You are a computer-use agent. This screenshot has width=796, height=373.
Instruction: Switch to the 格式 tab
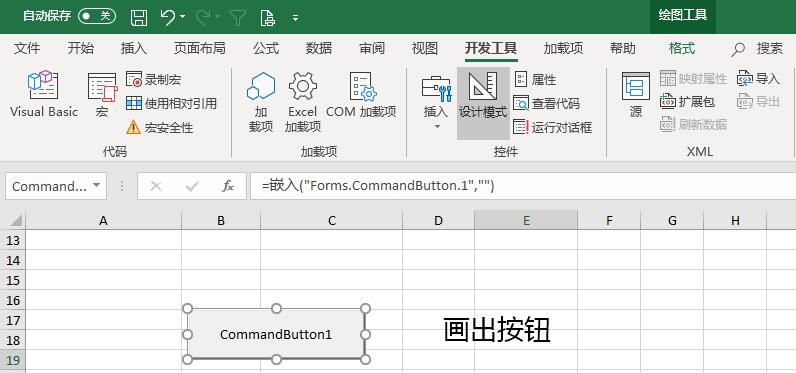tap(682, 49)
